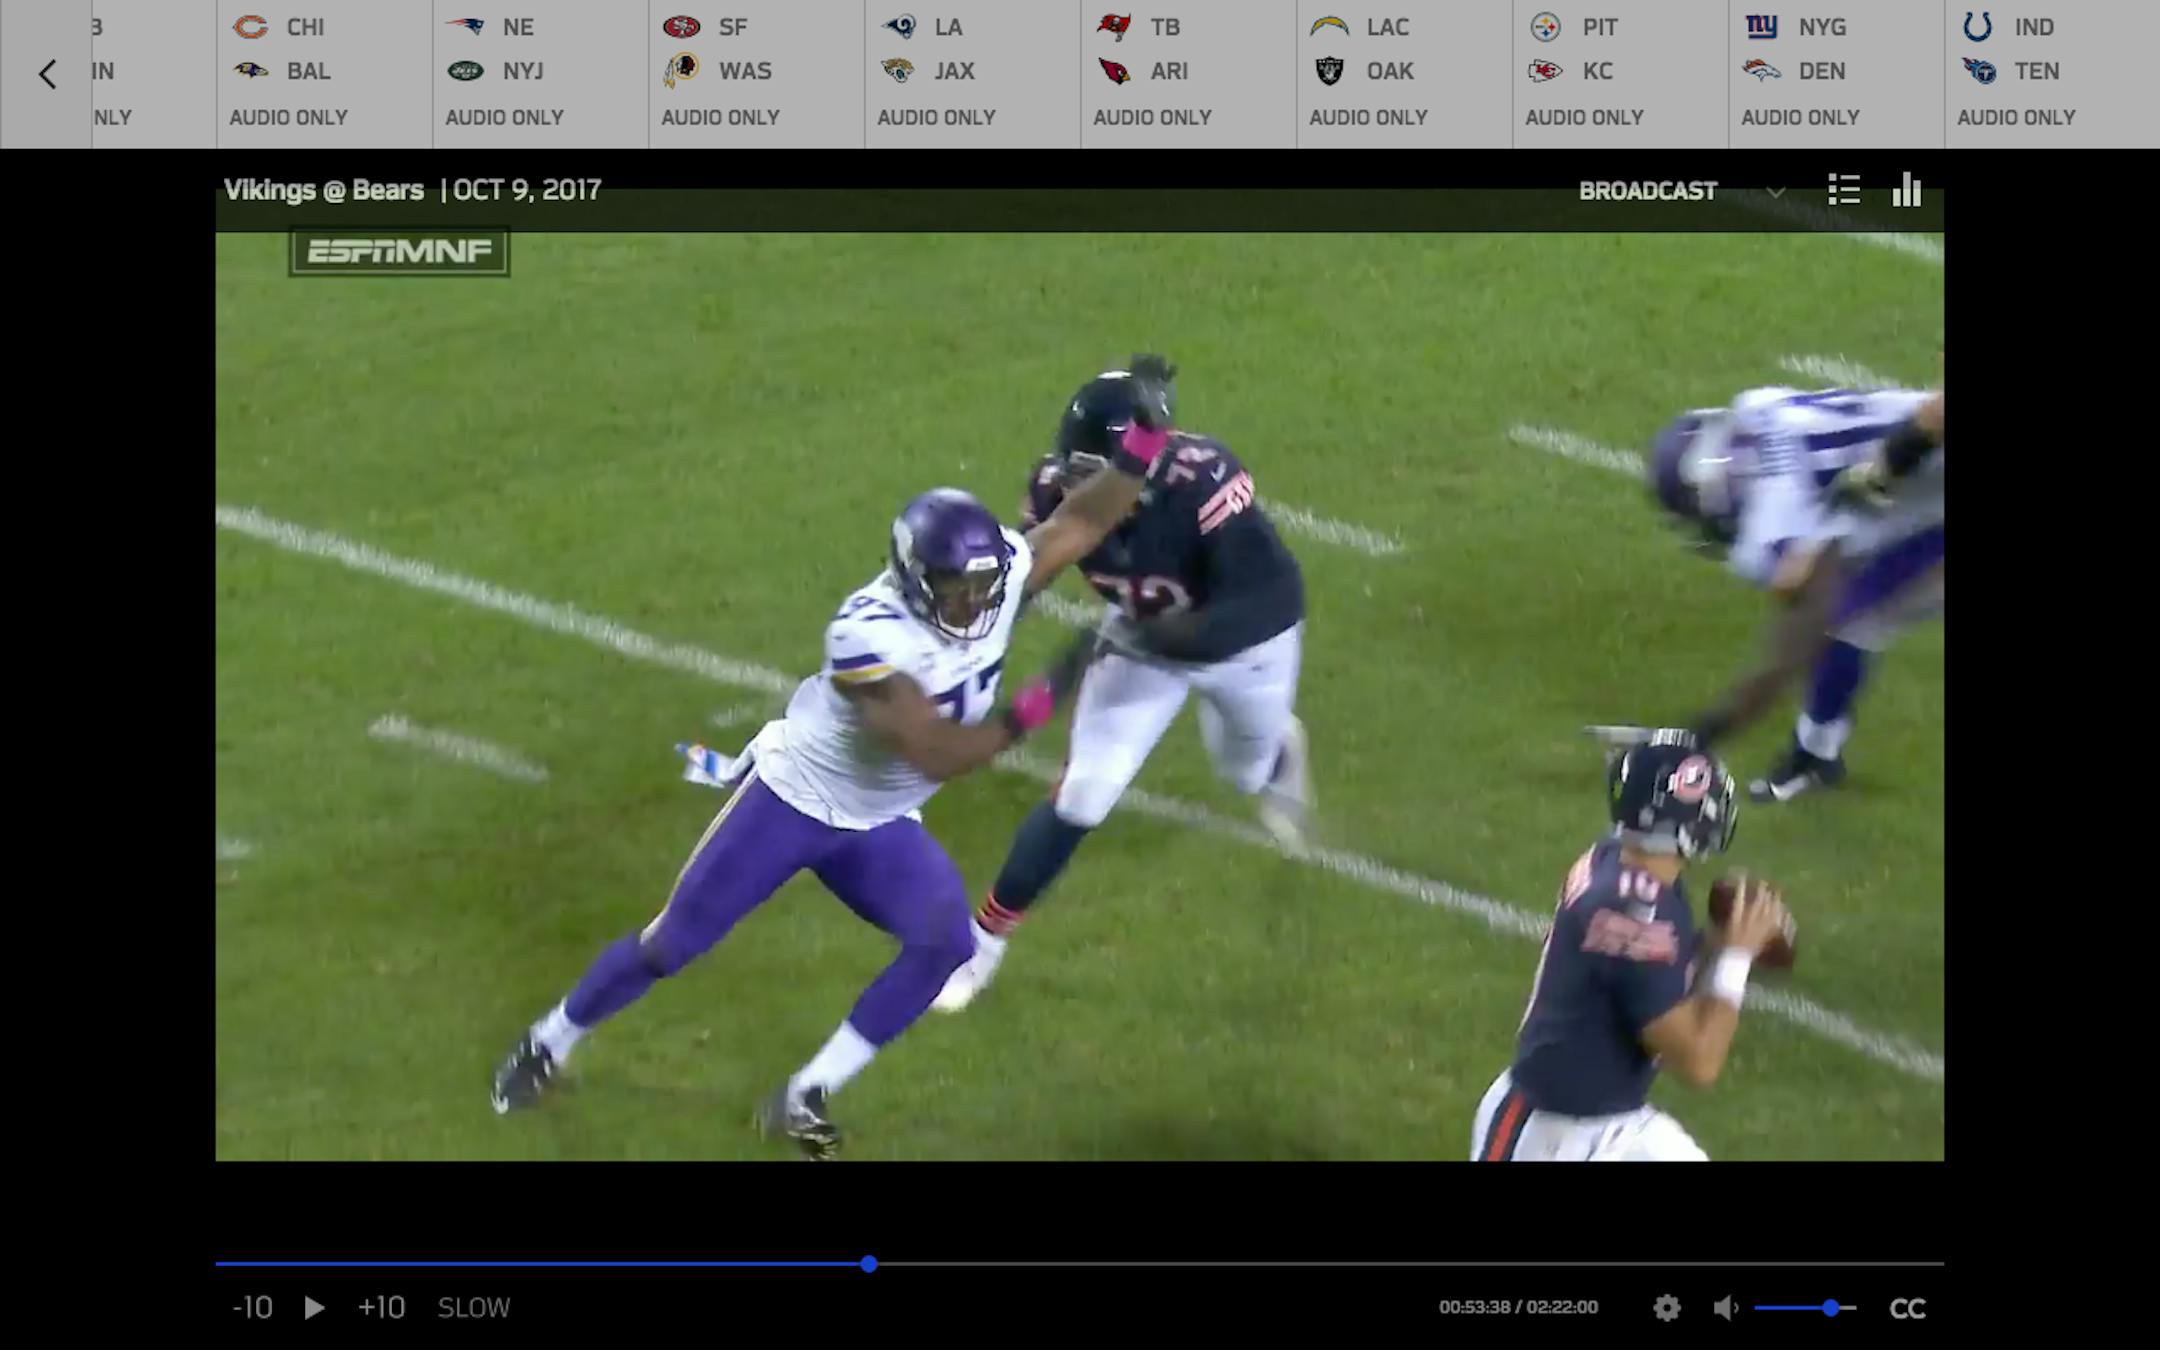2160x1350 pixels.
Task: Click the Vikings @ Bears title
Action: point(324,190)
